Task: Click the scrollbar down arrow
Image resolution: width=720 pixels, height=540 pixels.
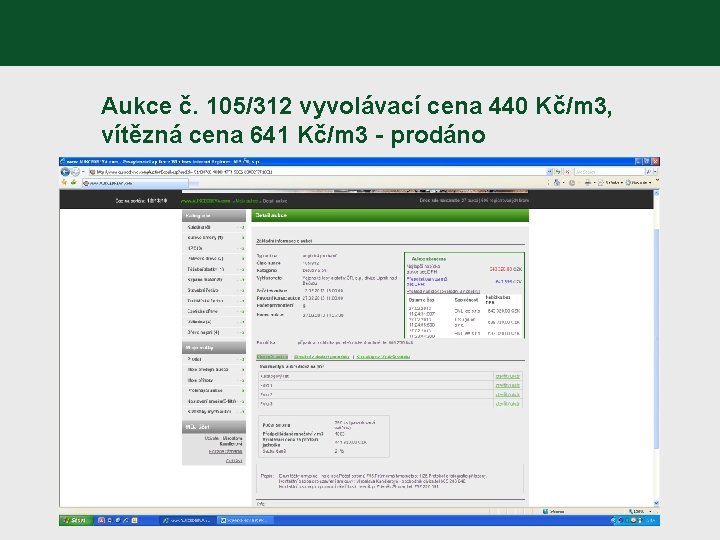Action: [x=656, y=503]
